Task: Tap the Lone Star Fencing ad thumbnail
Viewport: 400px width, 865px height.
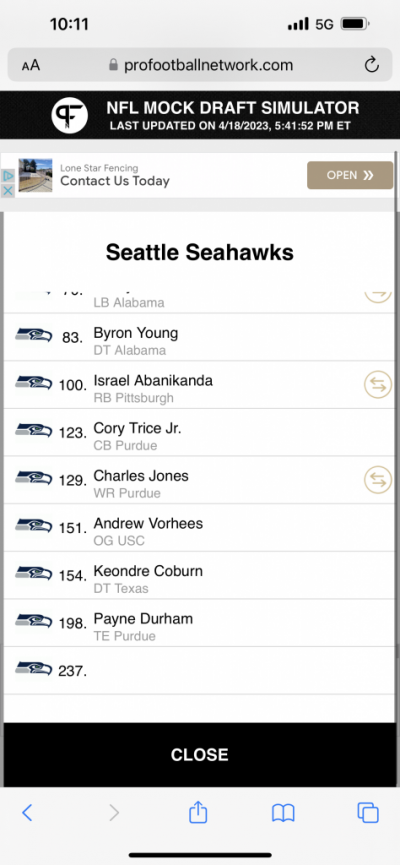Action: [35, 175]
